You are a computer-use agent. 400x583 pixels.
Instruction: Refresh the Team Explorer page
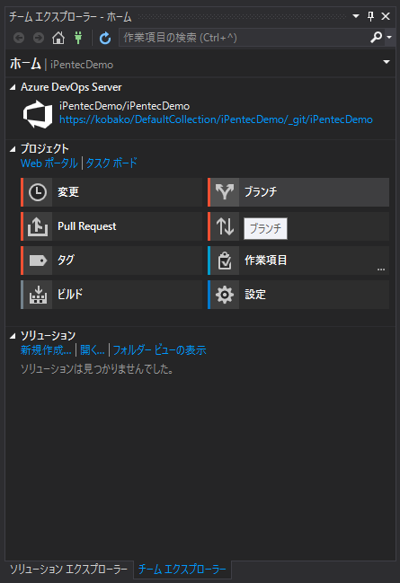pos(105,38)
